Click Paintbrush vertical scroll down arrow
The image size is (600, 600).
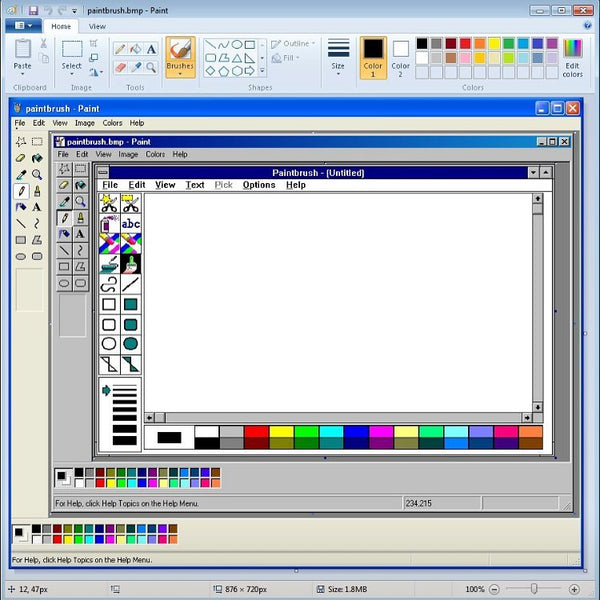point(537,407)
